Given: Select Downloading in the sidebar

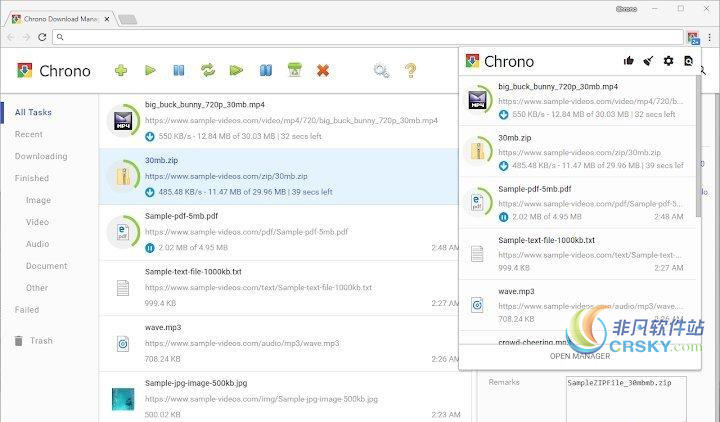Looking at the screenshot, I should pyautogui.click(x=41, y=156).
